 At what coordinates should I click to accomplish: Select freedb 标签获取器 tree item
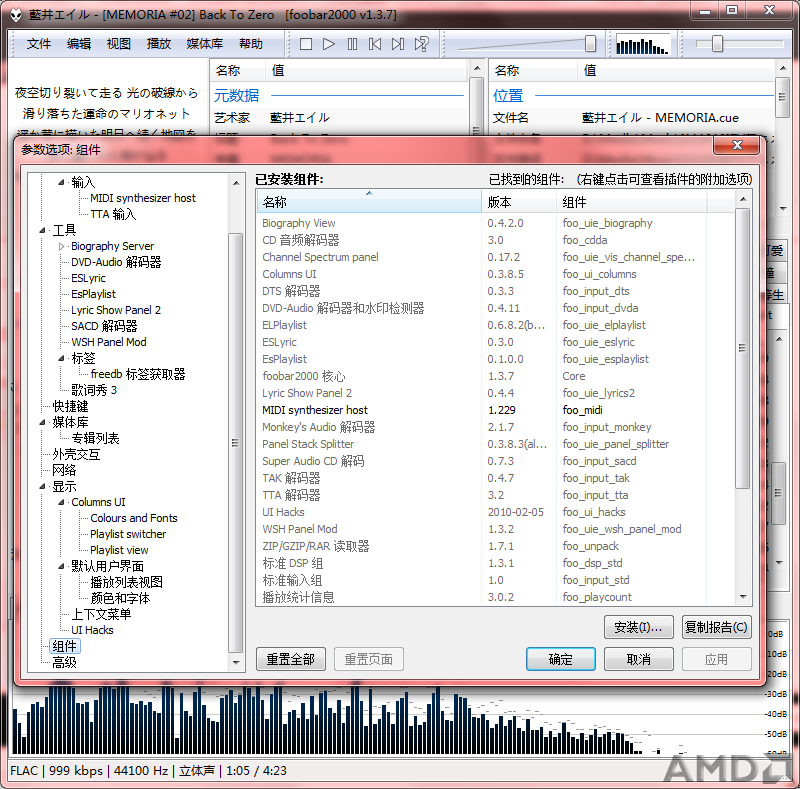(x=138, y=374)
